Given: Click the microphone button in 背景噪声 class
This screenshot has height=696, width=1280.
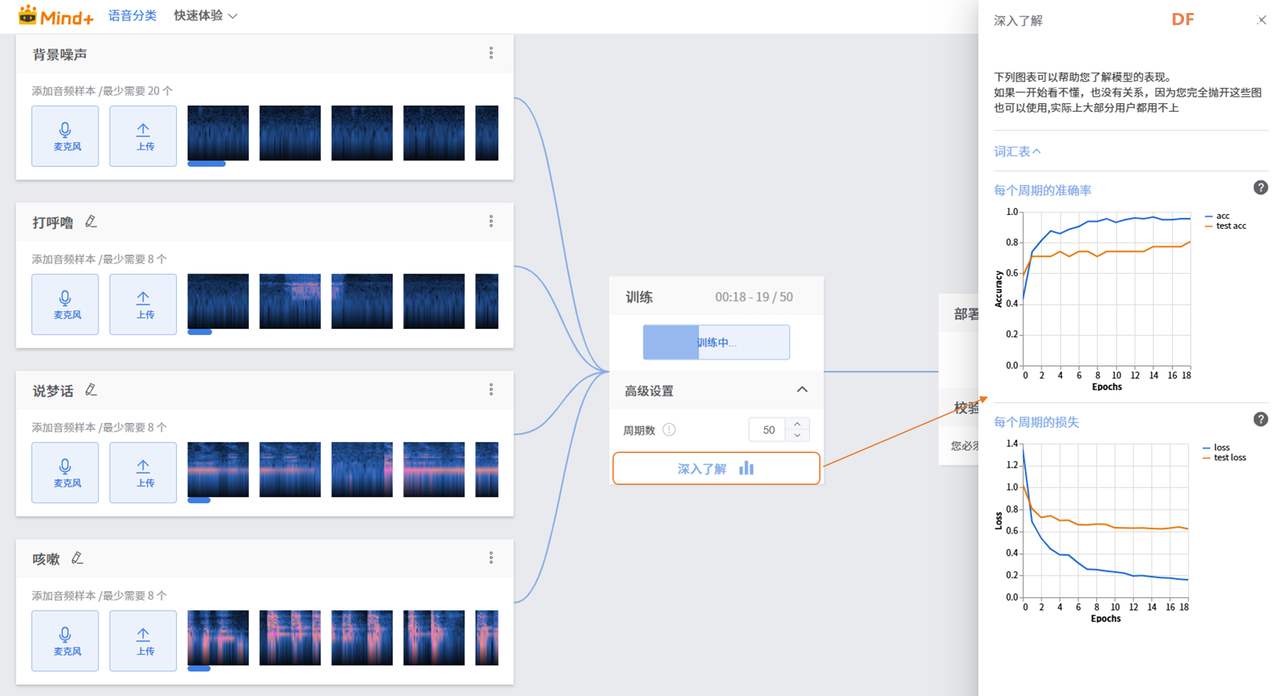Looking at the screenshot, I should 65,136.
